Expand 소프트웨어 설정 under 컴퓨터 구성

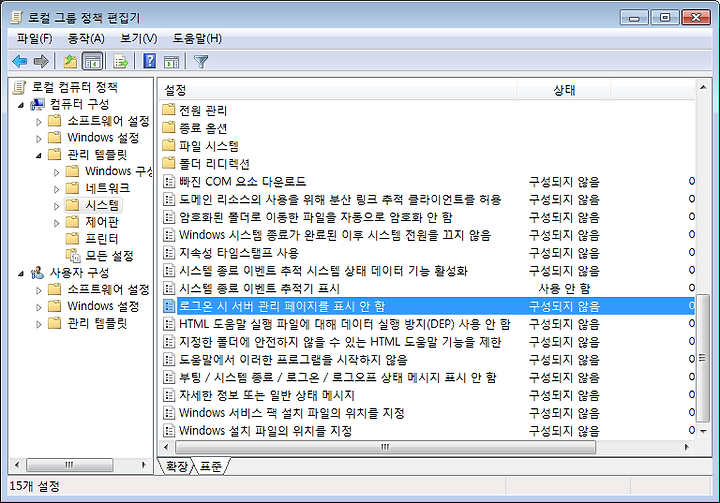[x=39, y=122]
